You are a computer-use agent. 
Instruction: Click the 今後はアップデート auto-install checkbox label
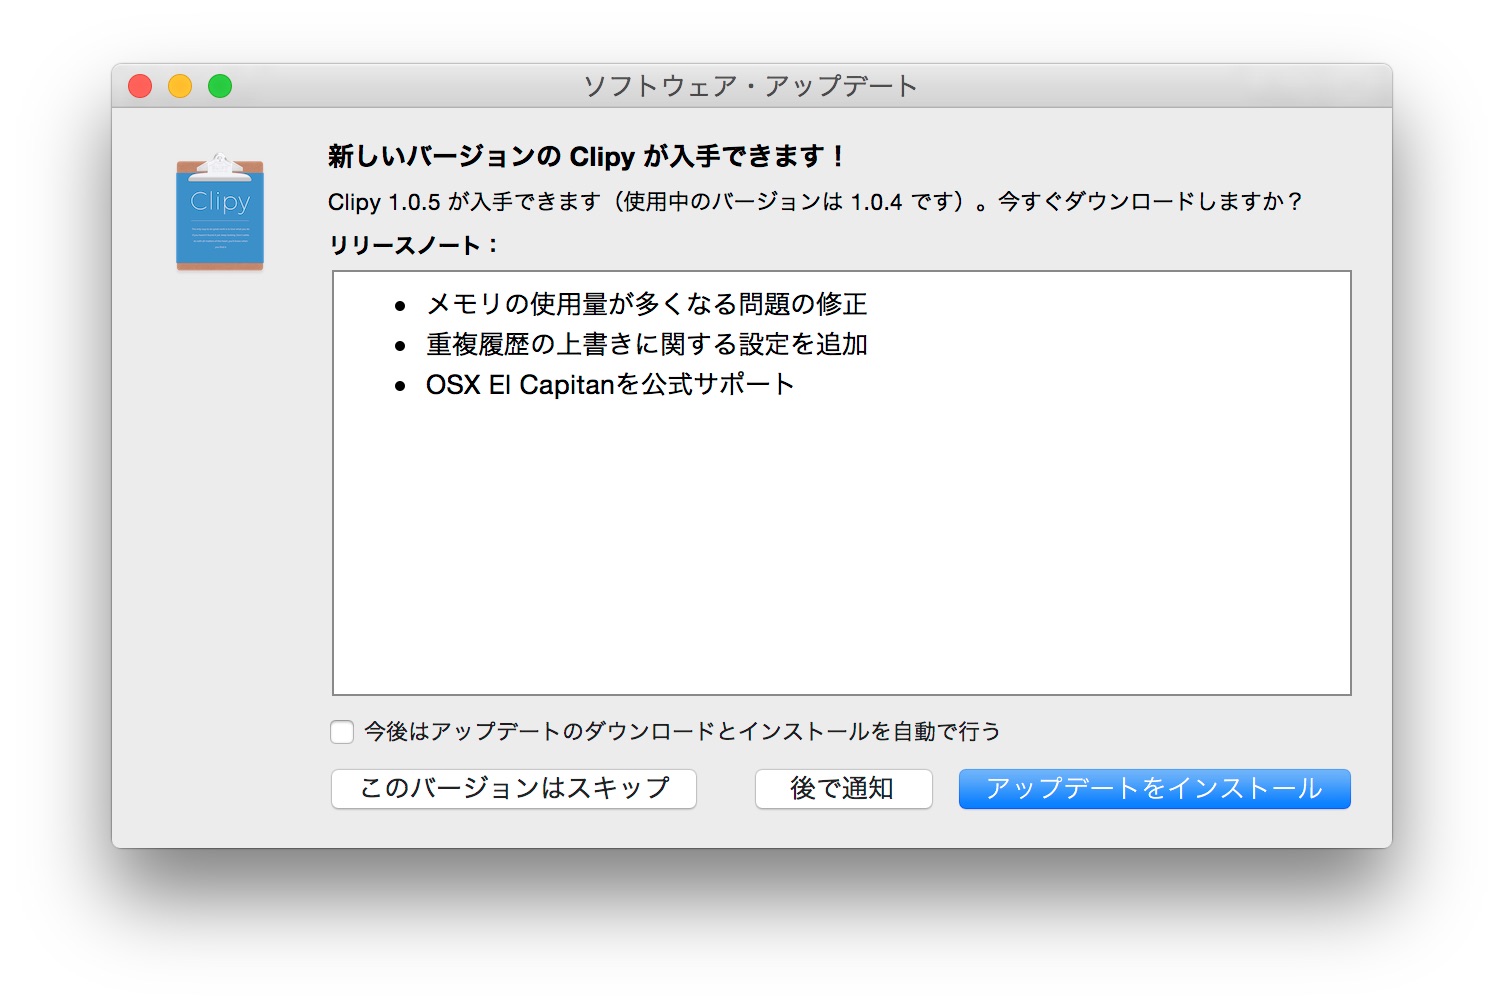click(x=682, y=732)
